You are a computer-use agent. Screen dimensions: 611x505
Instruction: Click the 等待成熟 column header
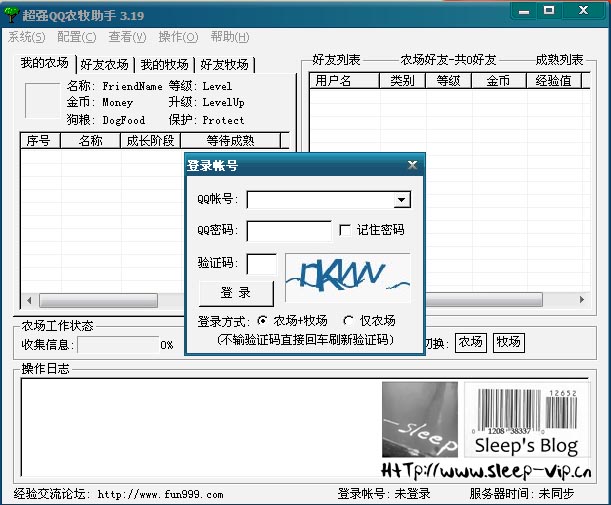point(230,141)
